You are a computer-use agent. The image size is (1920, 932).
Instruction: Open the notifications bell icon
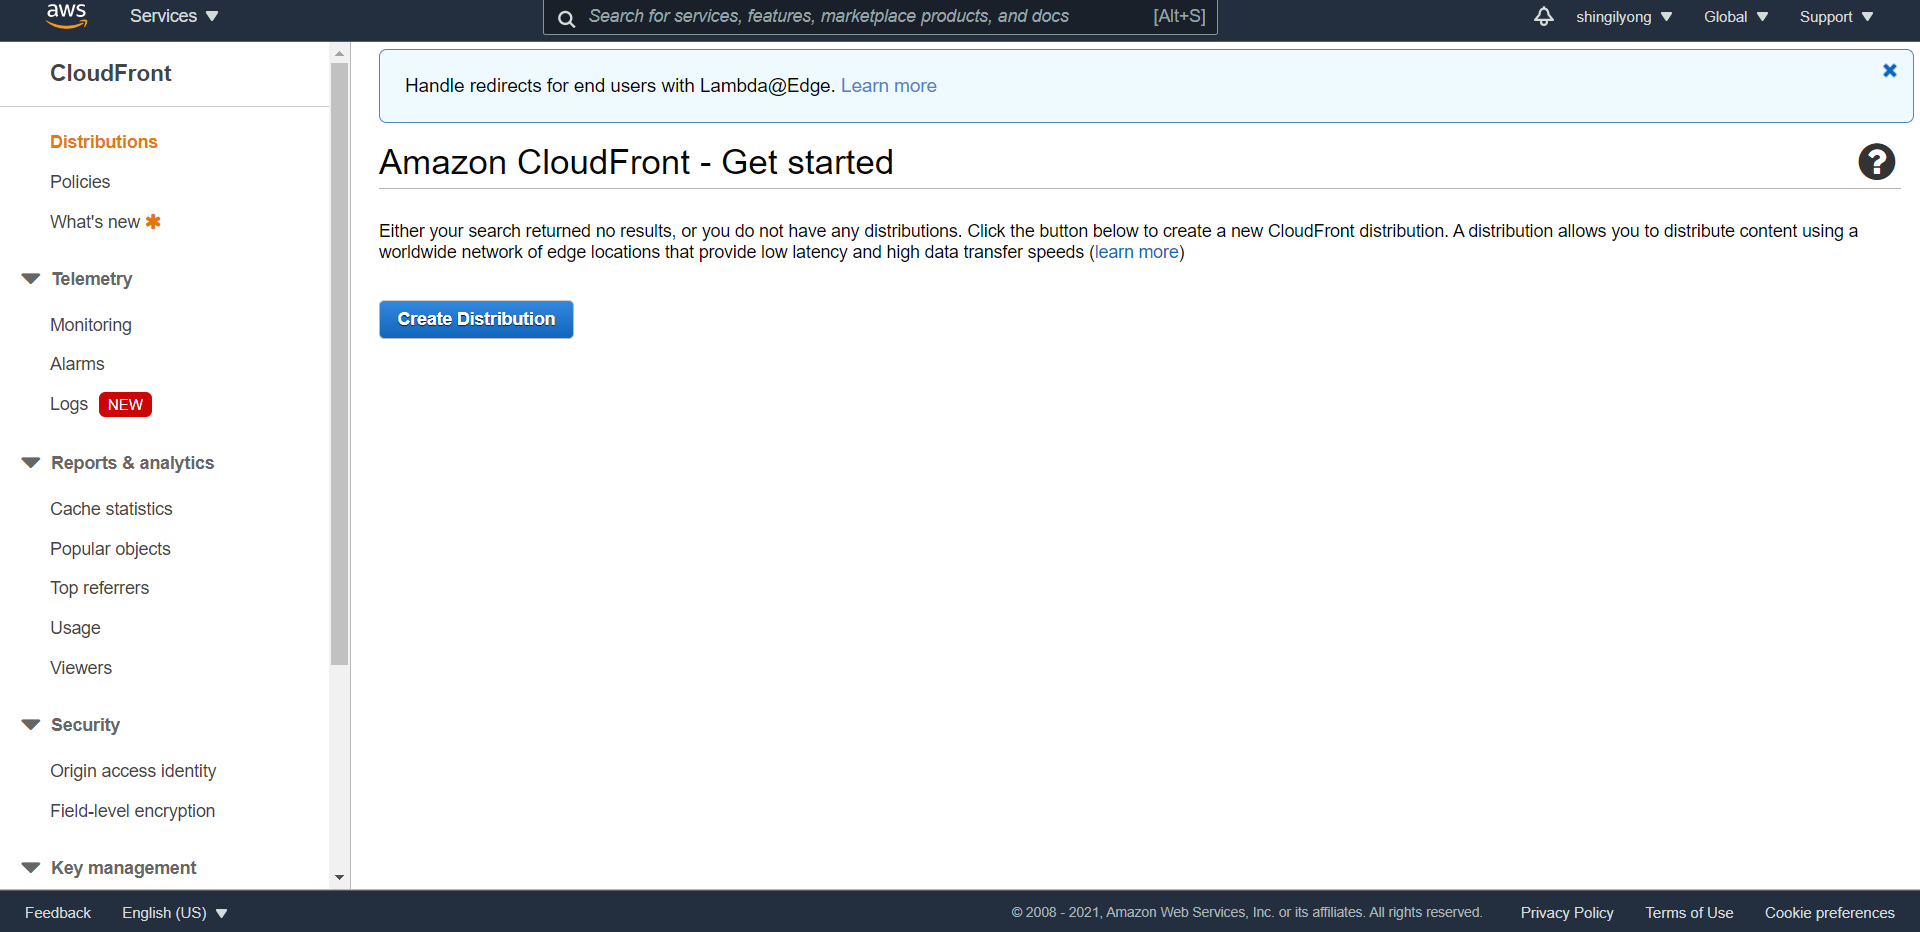click(x=1544, y=16)
